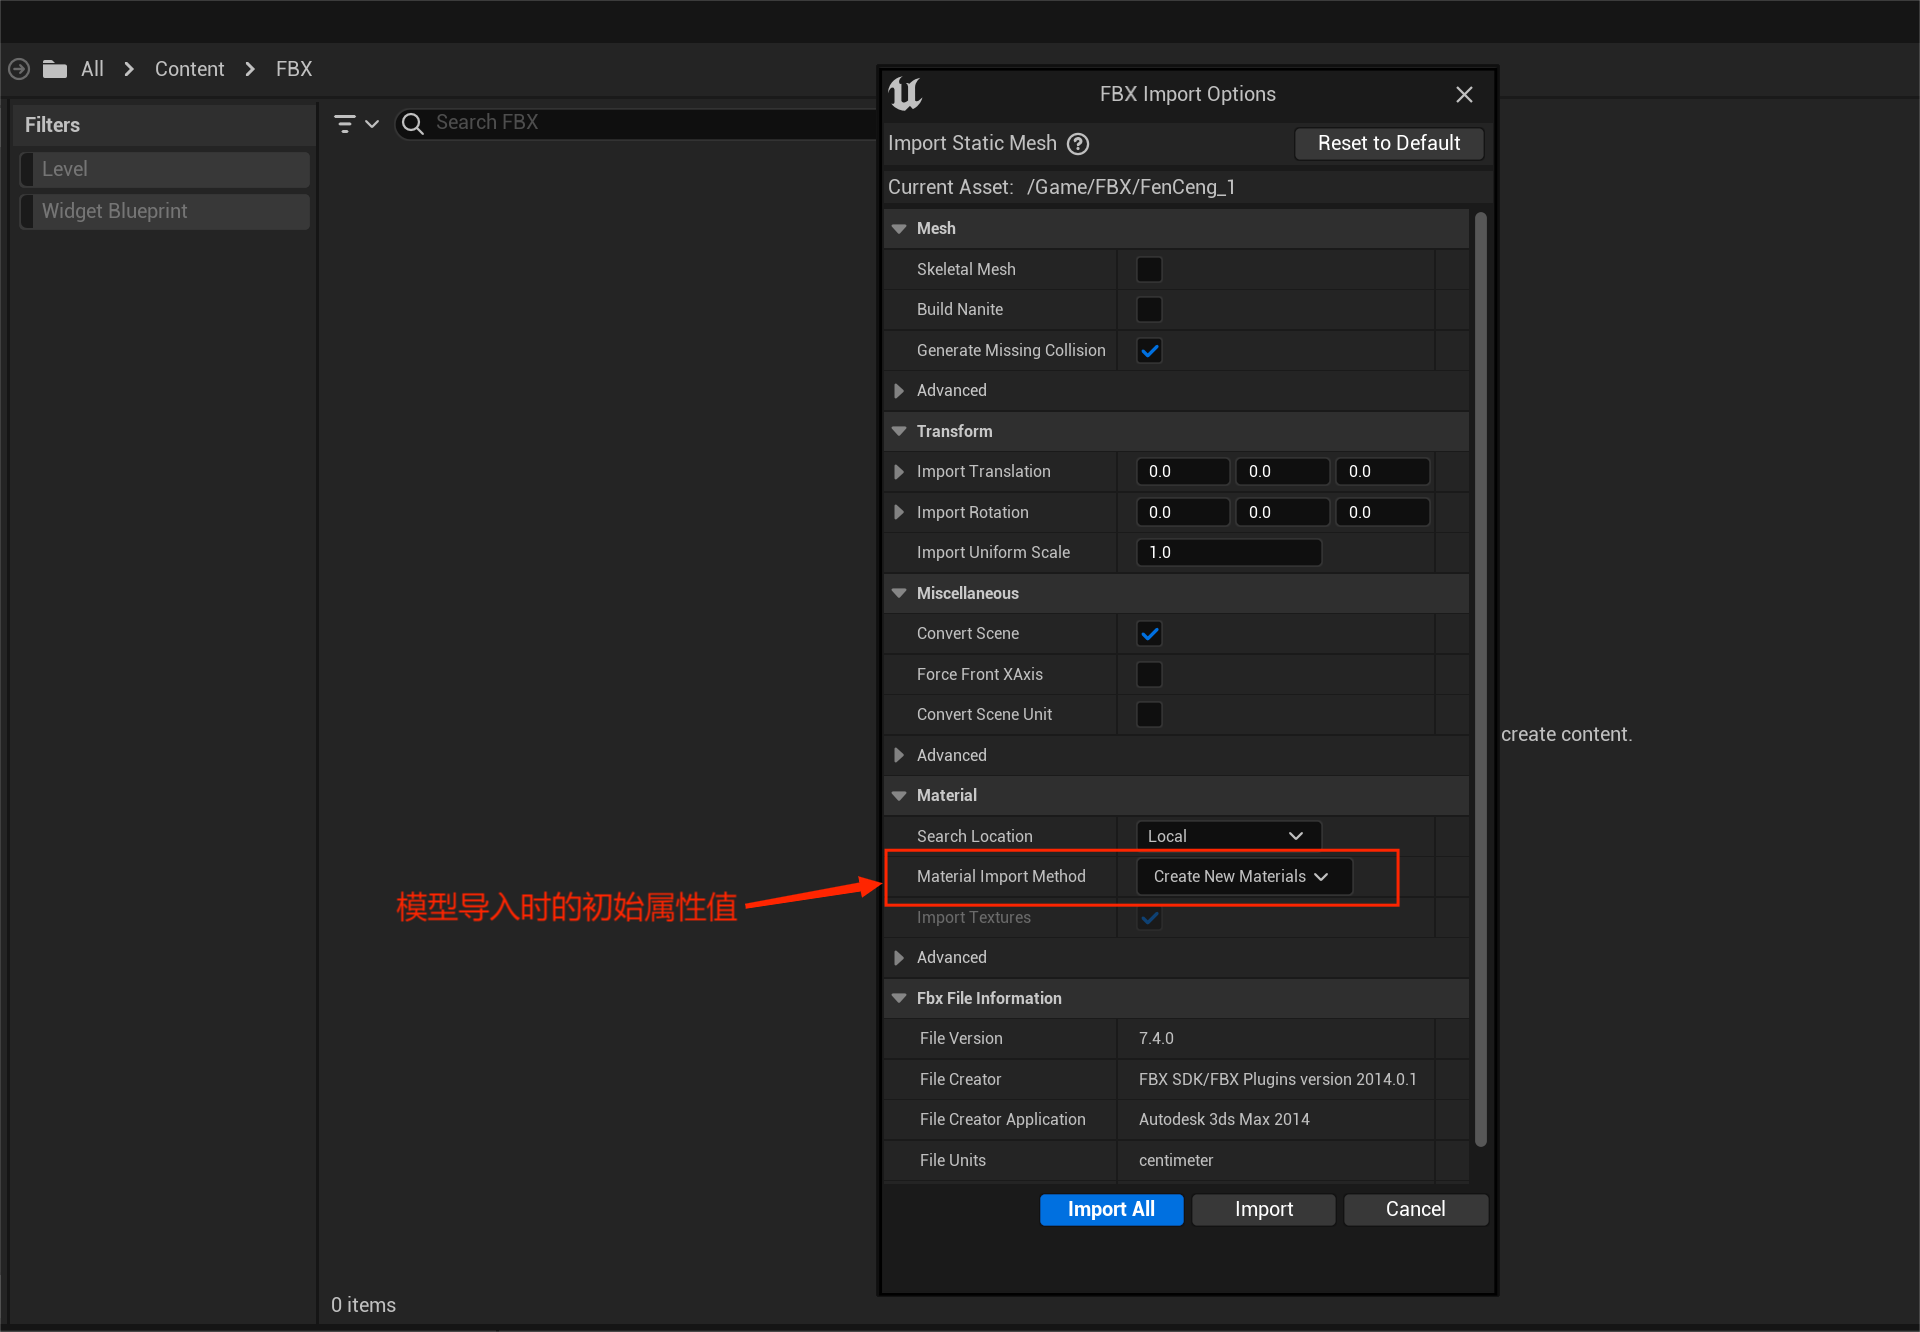Click the folder icon in breadcrumb

(55, 69)
